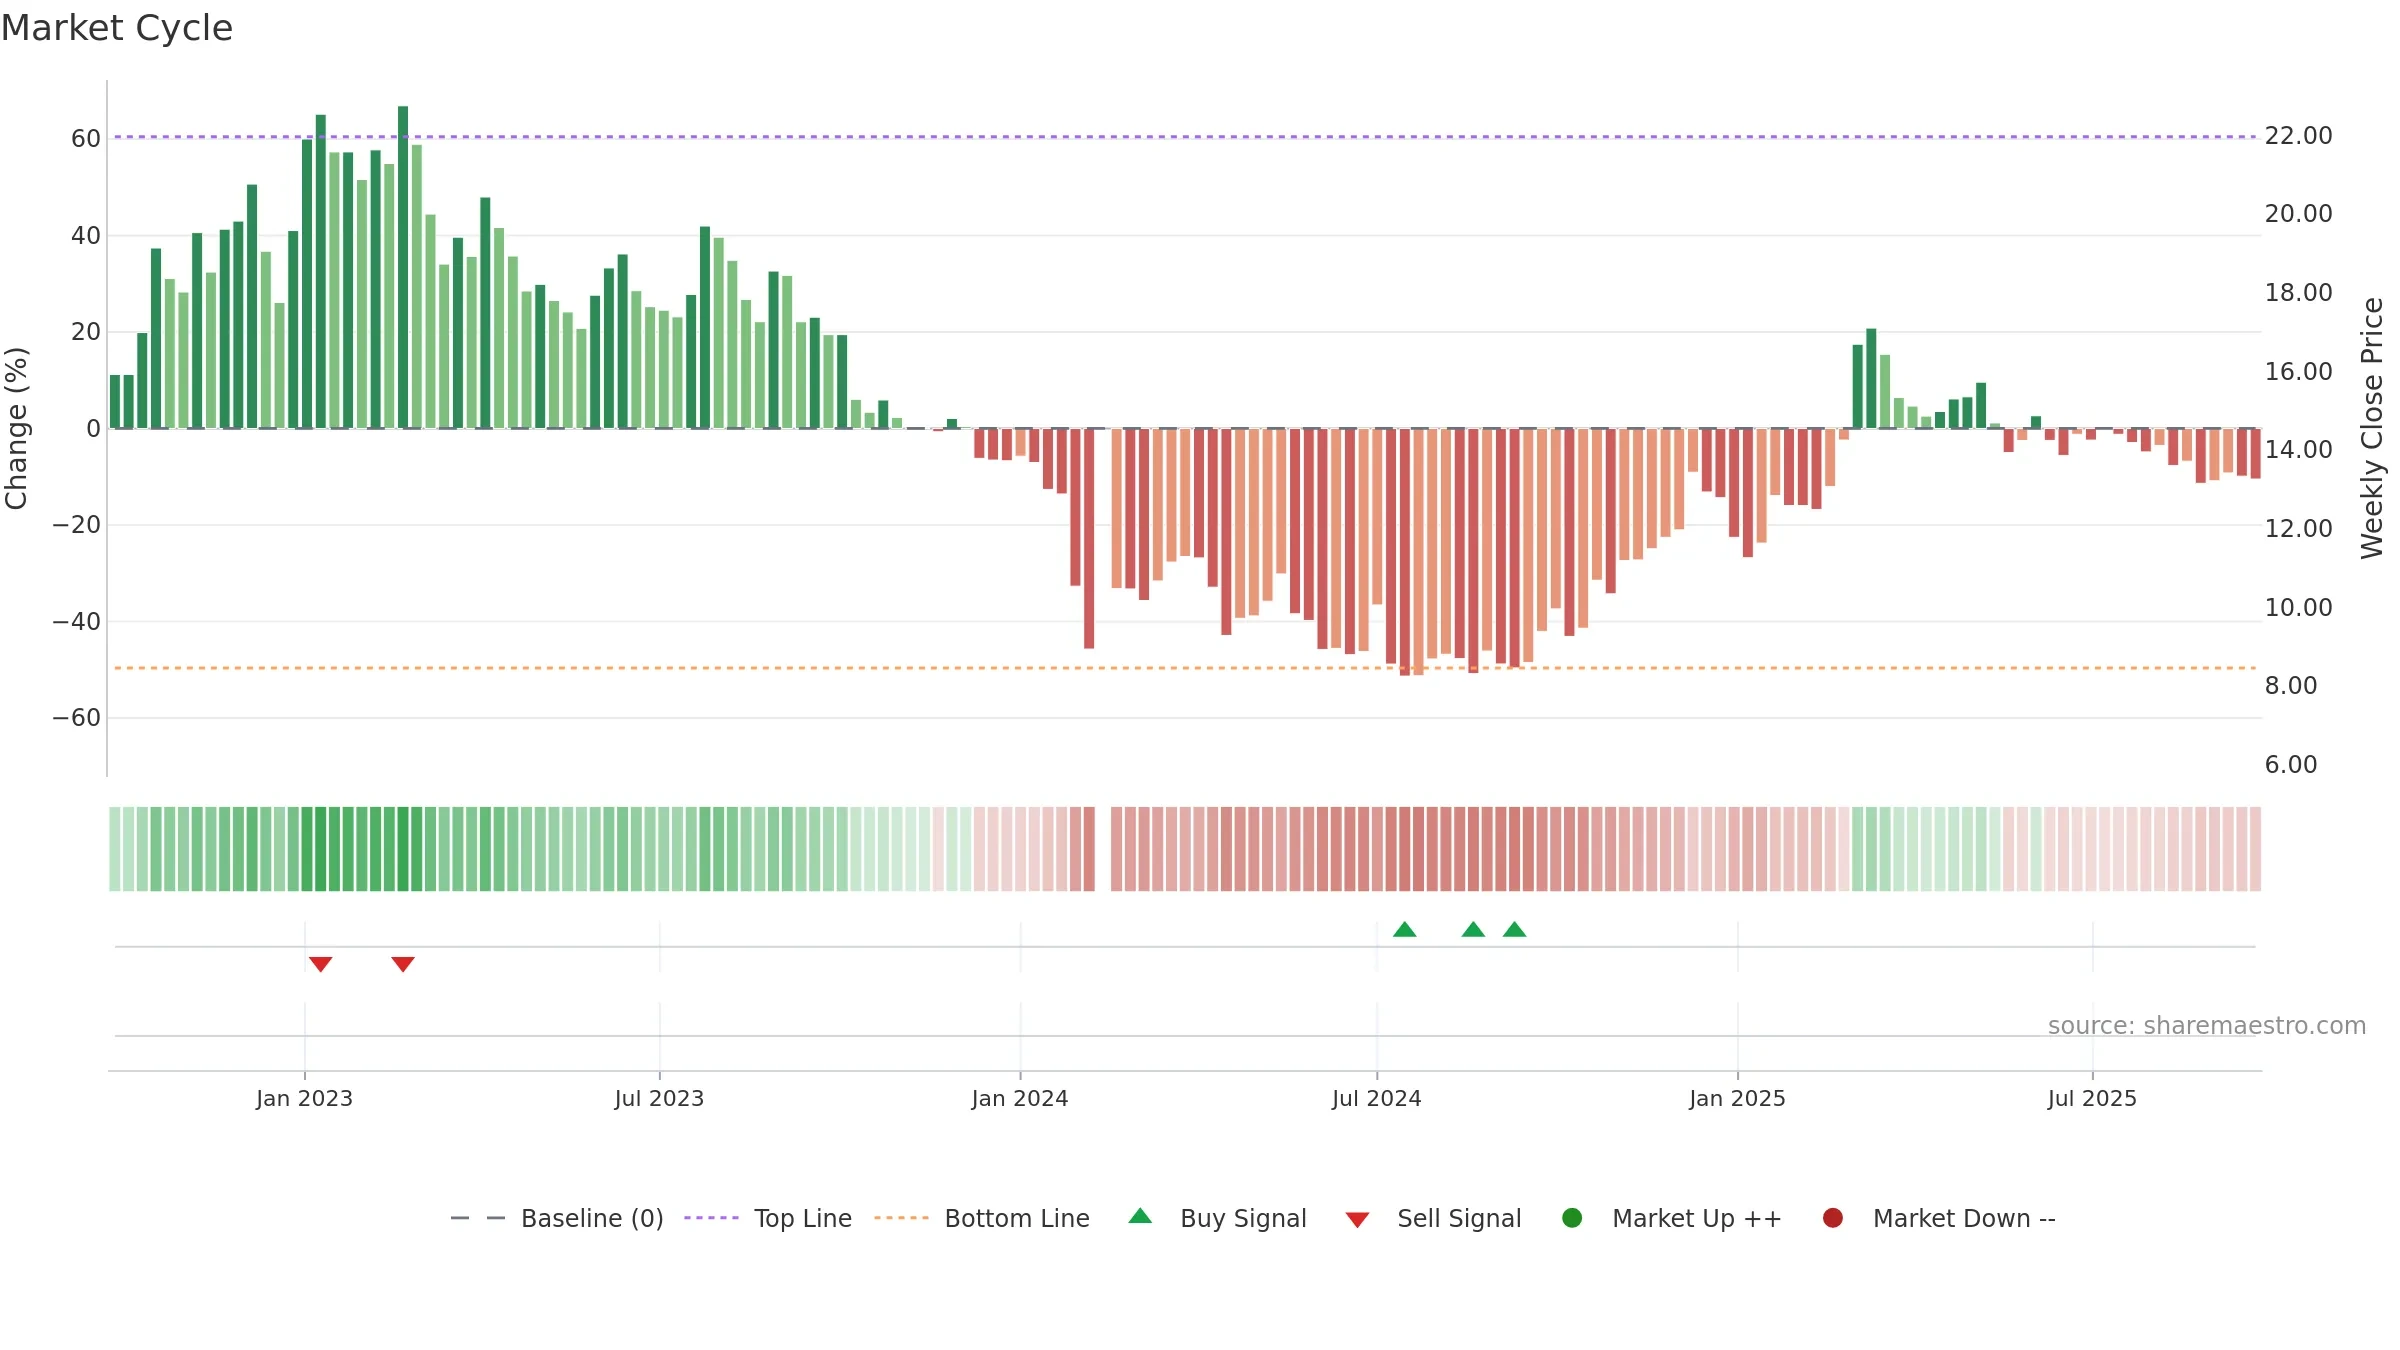Toggle the Baseline (0) legend entry

(x=557, y=1218)
